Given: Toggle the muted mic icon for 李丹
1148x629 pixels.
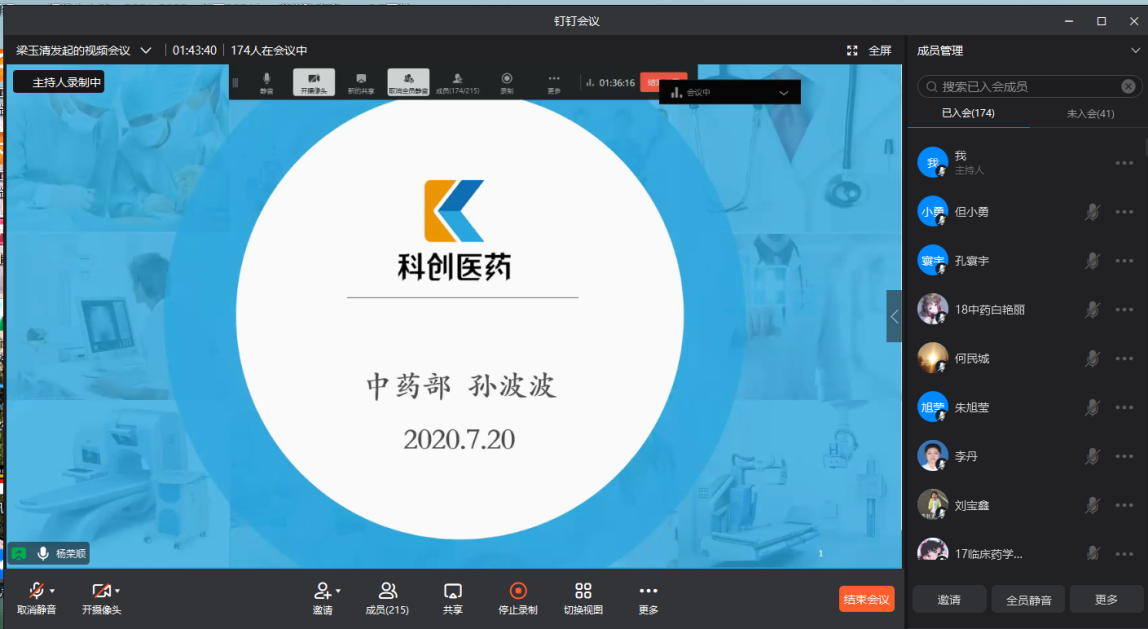Looking at the screenshot, I should (x=1093, y=457).
